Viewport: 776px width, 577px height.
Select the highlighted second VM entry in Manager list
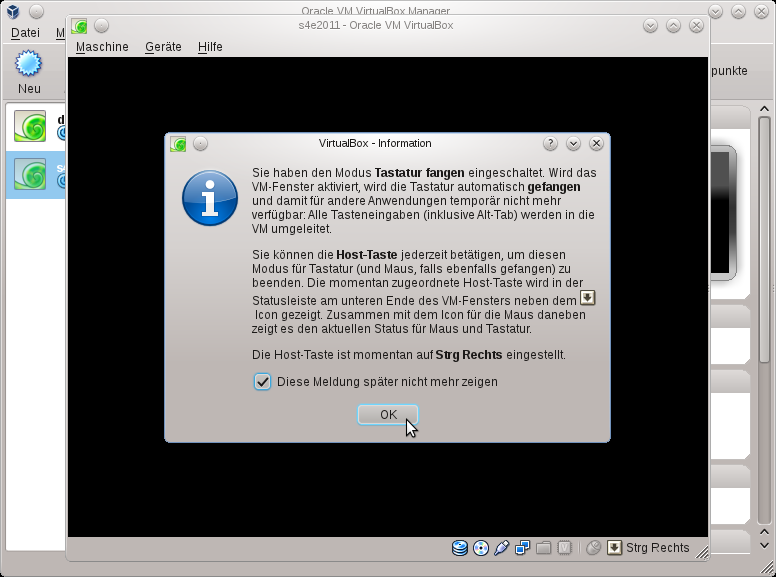[36, 174]
